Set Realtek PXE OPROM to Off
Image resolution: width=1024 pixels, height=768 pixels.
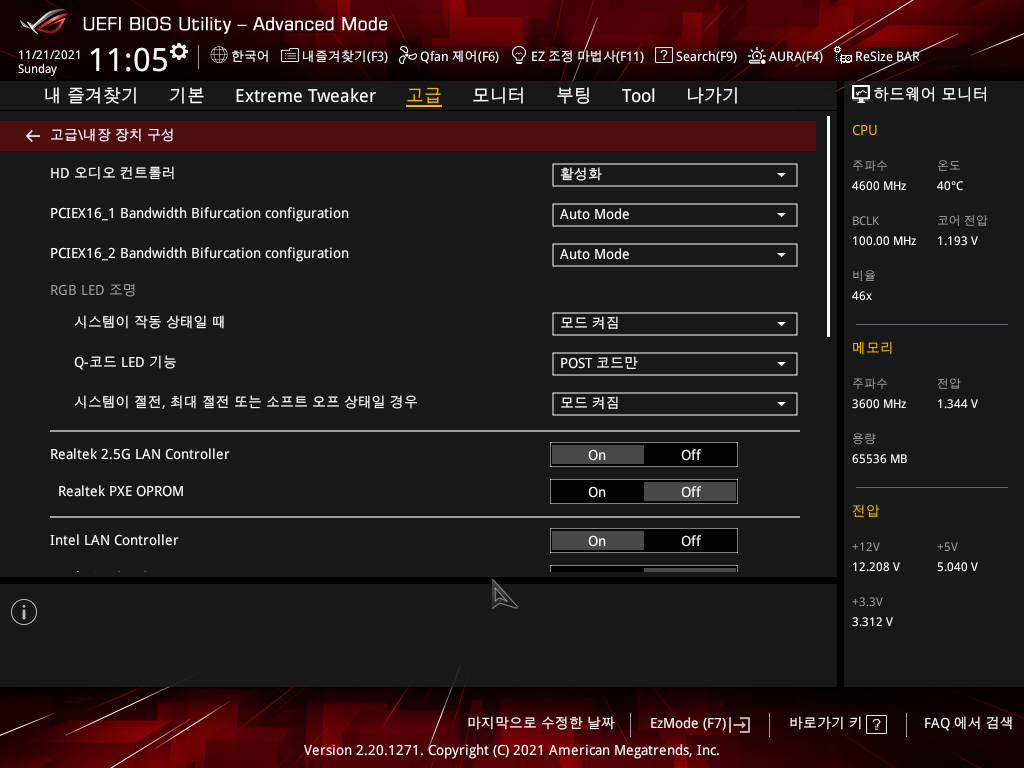coord(690,492)
